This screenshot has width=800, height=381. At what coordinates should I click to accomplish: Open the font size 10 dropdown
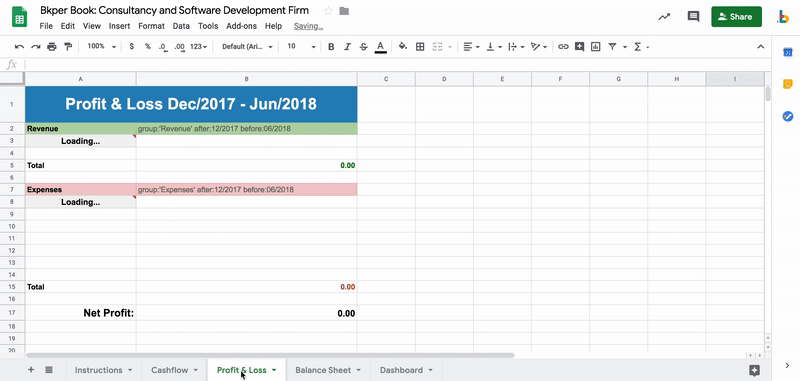pos(302,46)
